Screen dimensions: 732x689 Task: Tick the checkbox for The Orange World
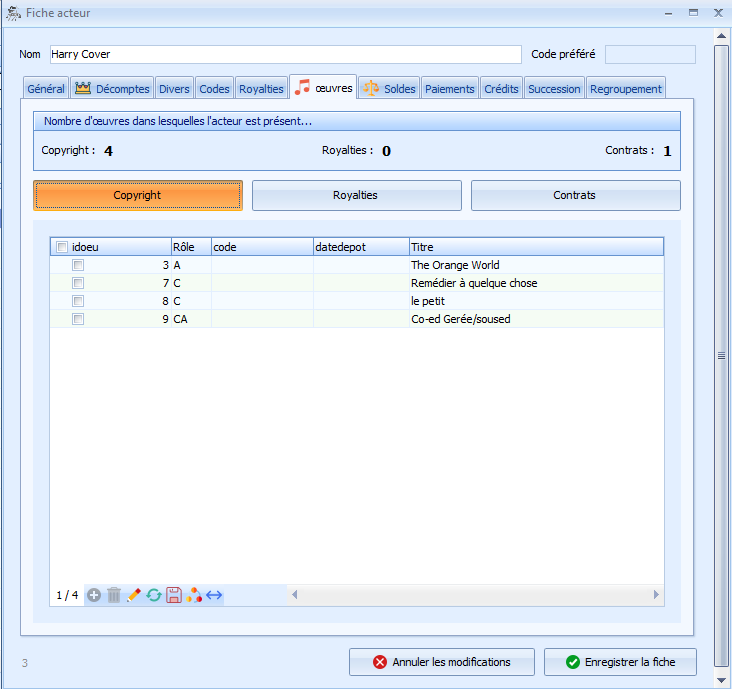click(78, 266)
